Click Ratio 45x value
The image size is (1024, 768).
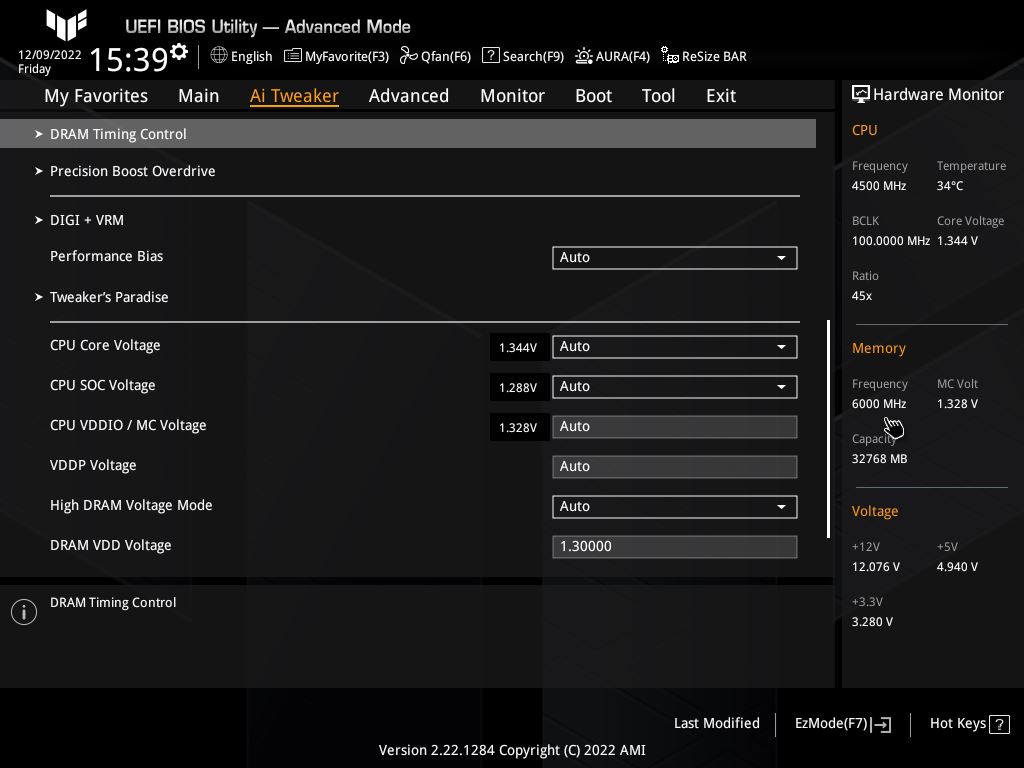(x=861, y=296)
